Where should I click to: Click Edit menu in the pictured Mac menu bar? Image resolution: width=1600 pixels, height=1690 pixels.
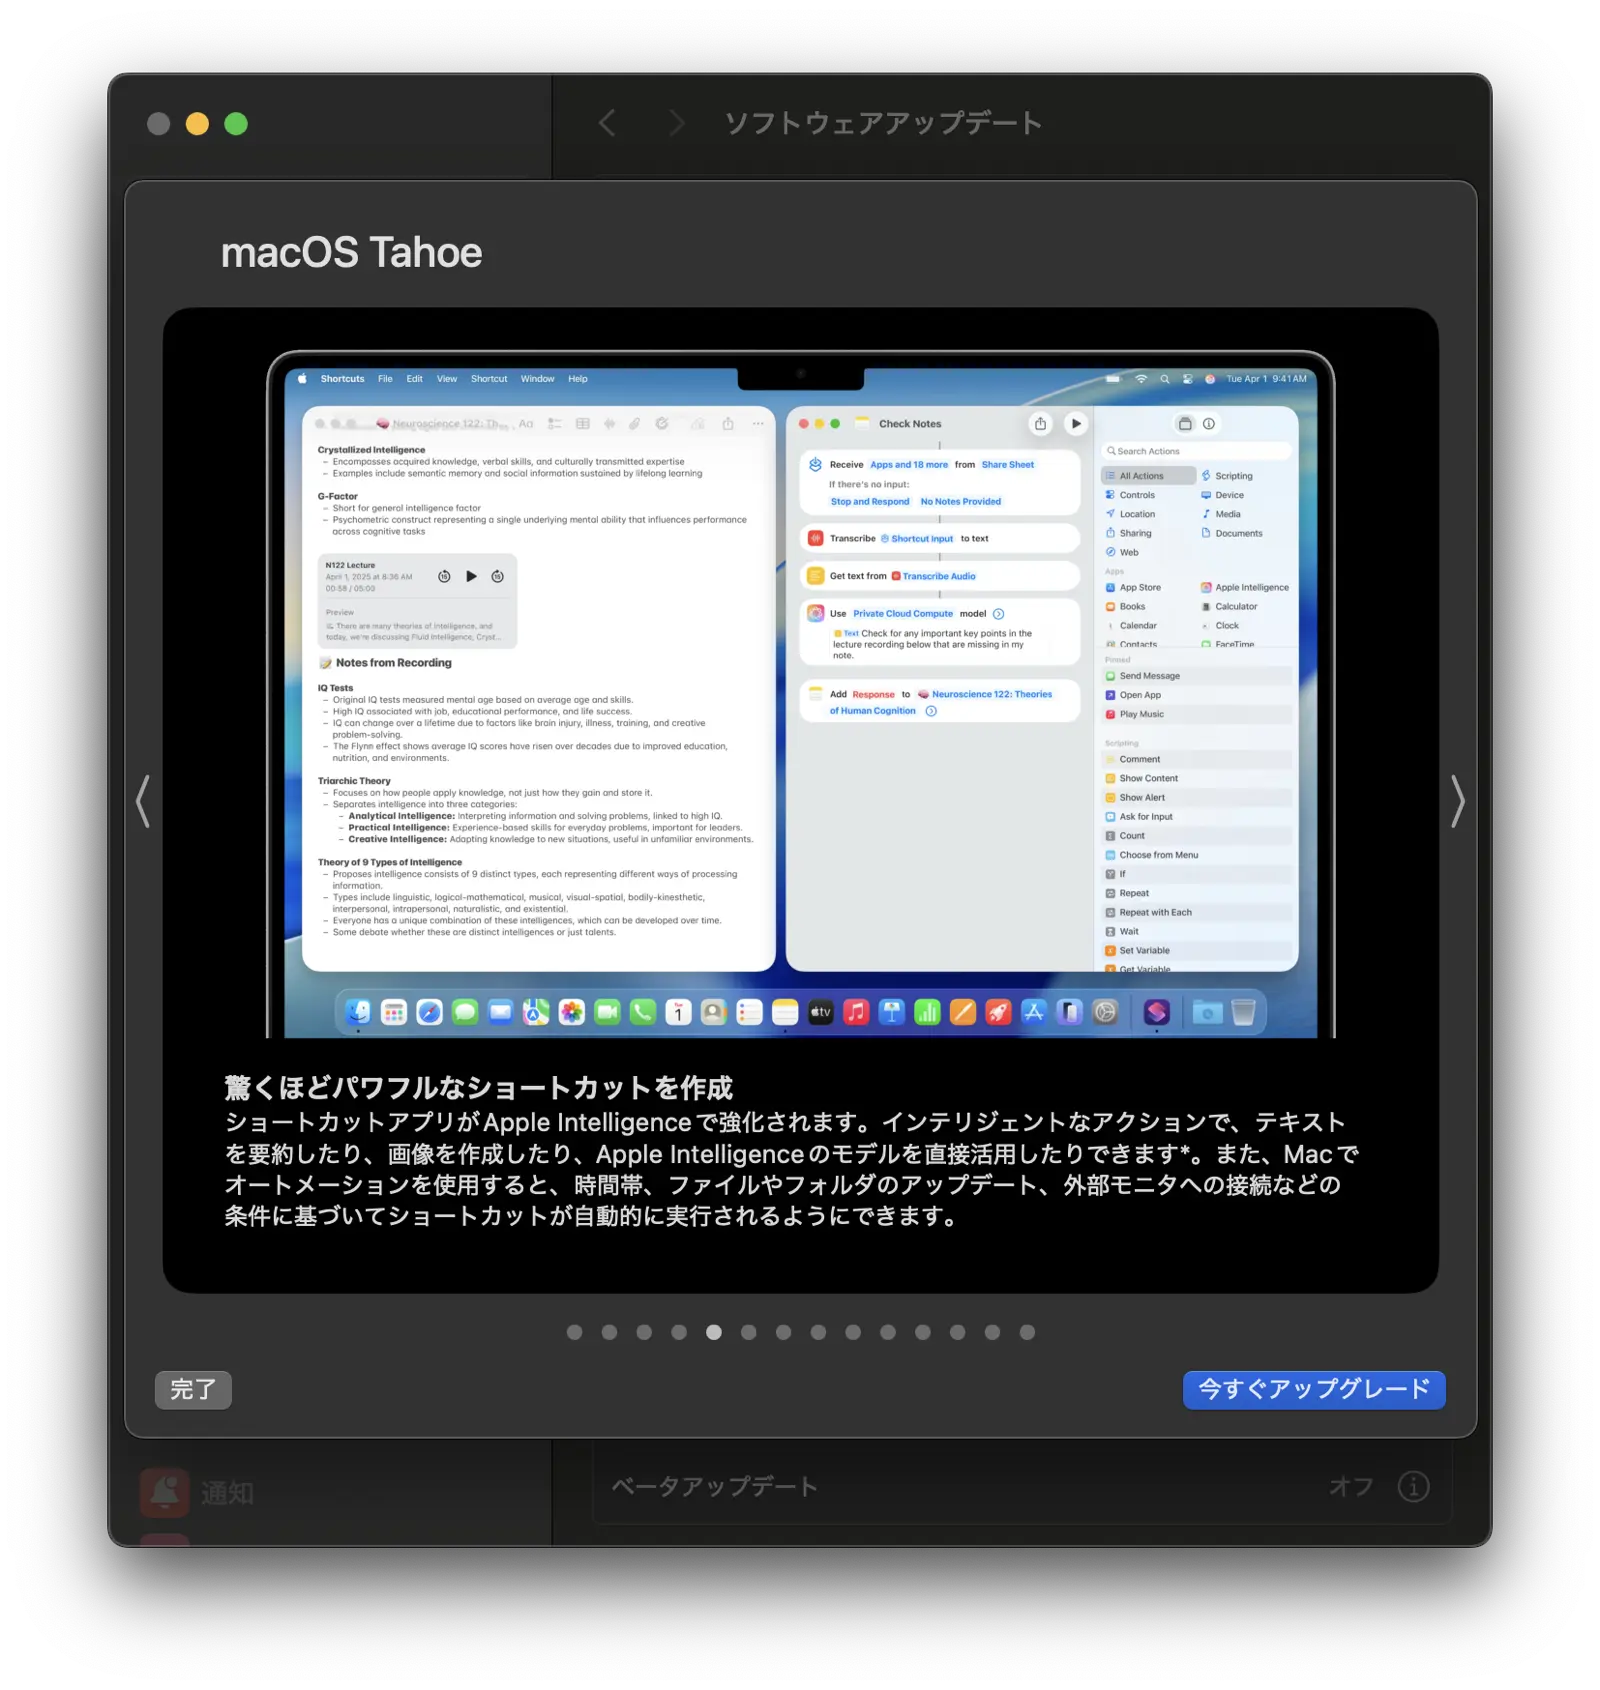pos(414,379)
